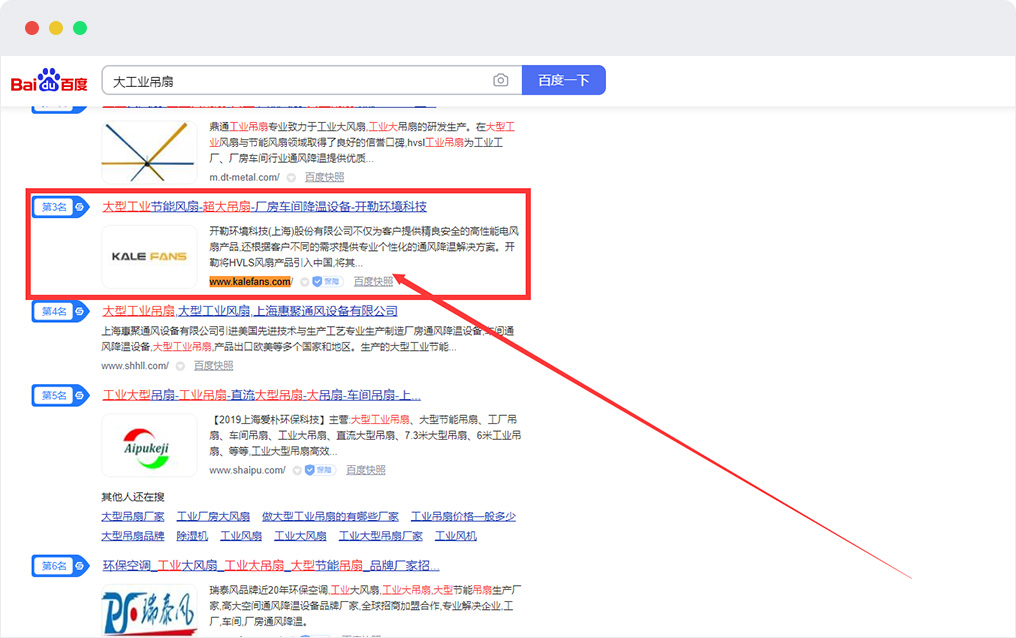Screen dimensions: 1016x638
Task: Click the www.kalefans.com URL
Action: pos(251,282)
